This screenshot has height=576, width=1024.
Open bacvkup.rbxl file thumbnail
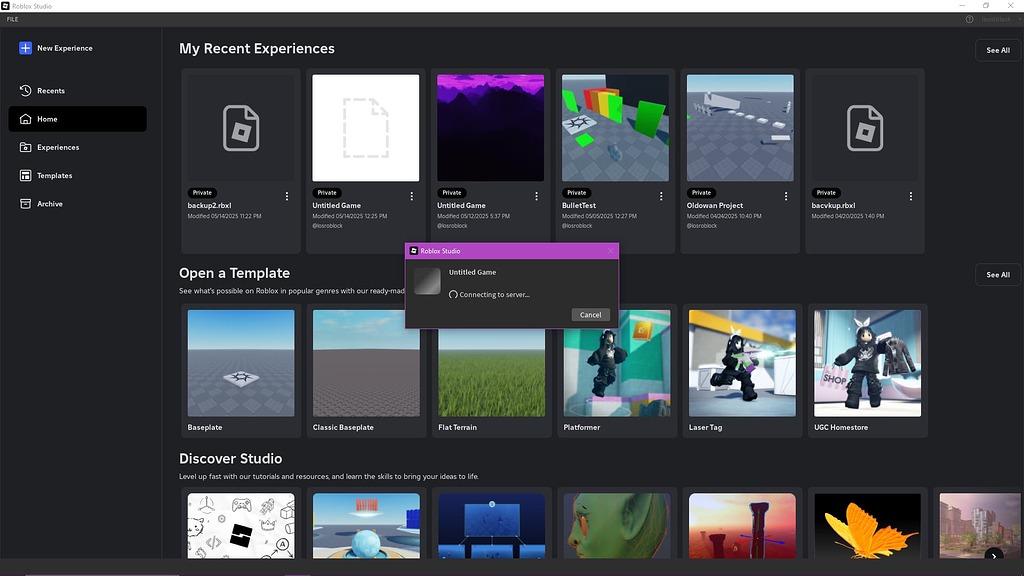coord(865,128)
